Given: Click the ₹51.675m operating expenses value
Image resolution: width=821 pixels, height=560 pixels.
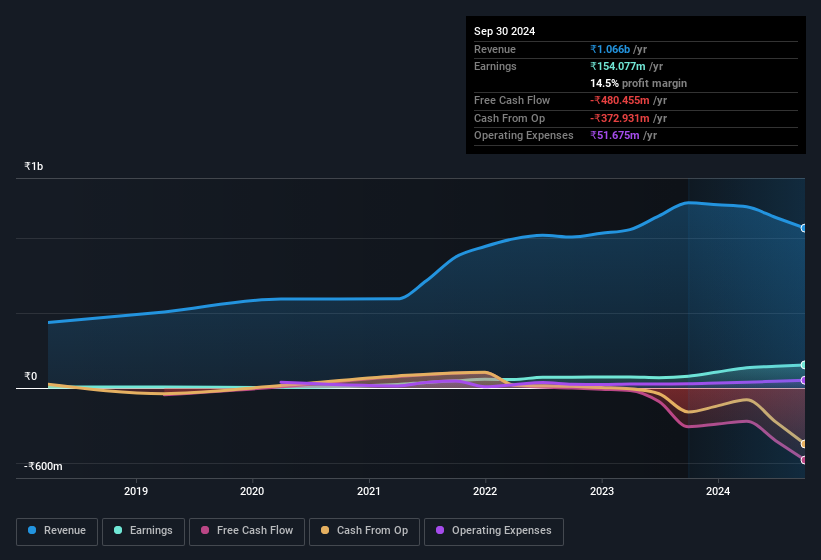Looking at the screenshot, I should click(x=615, y=135).
